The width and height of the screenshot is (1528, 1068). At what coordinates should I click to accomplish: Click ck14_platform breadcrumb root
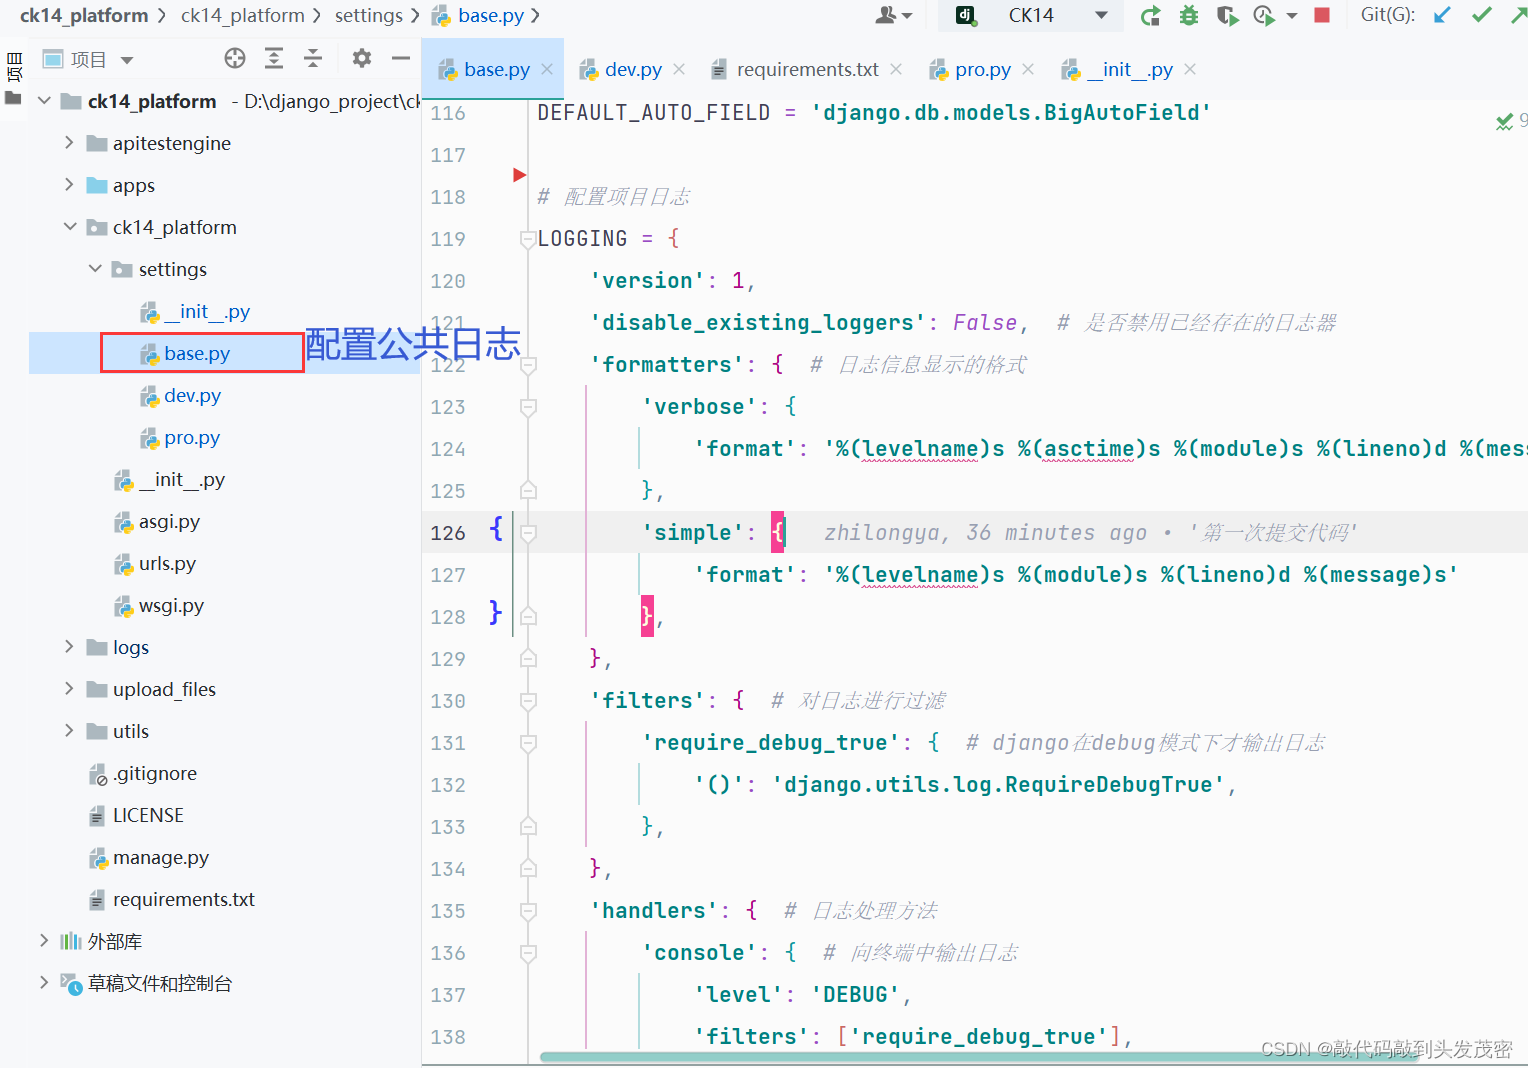pyautogui.click(x=84, y=15)
